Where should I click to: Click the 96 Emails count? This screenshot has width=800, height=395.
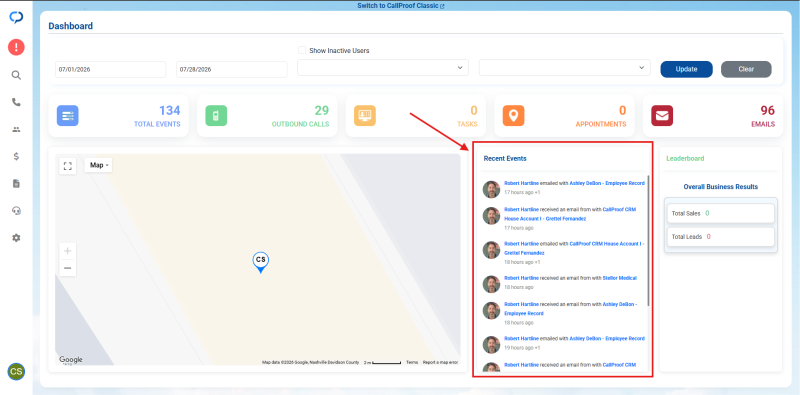point(767,111)
